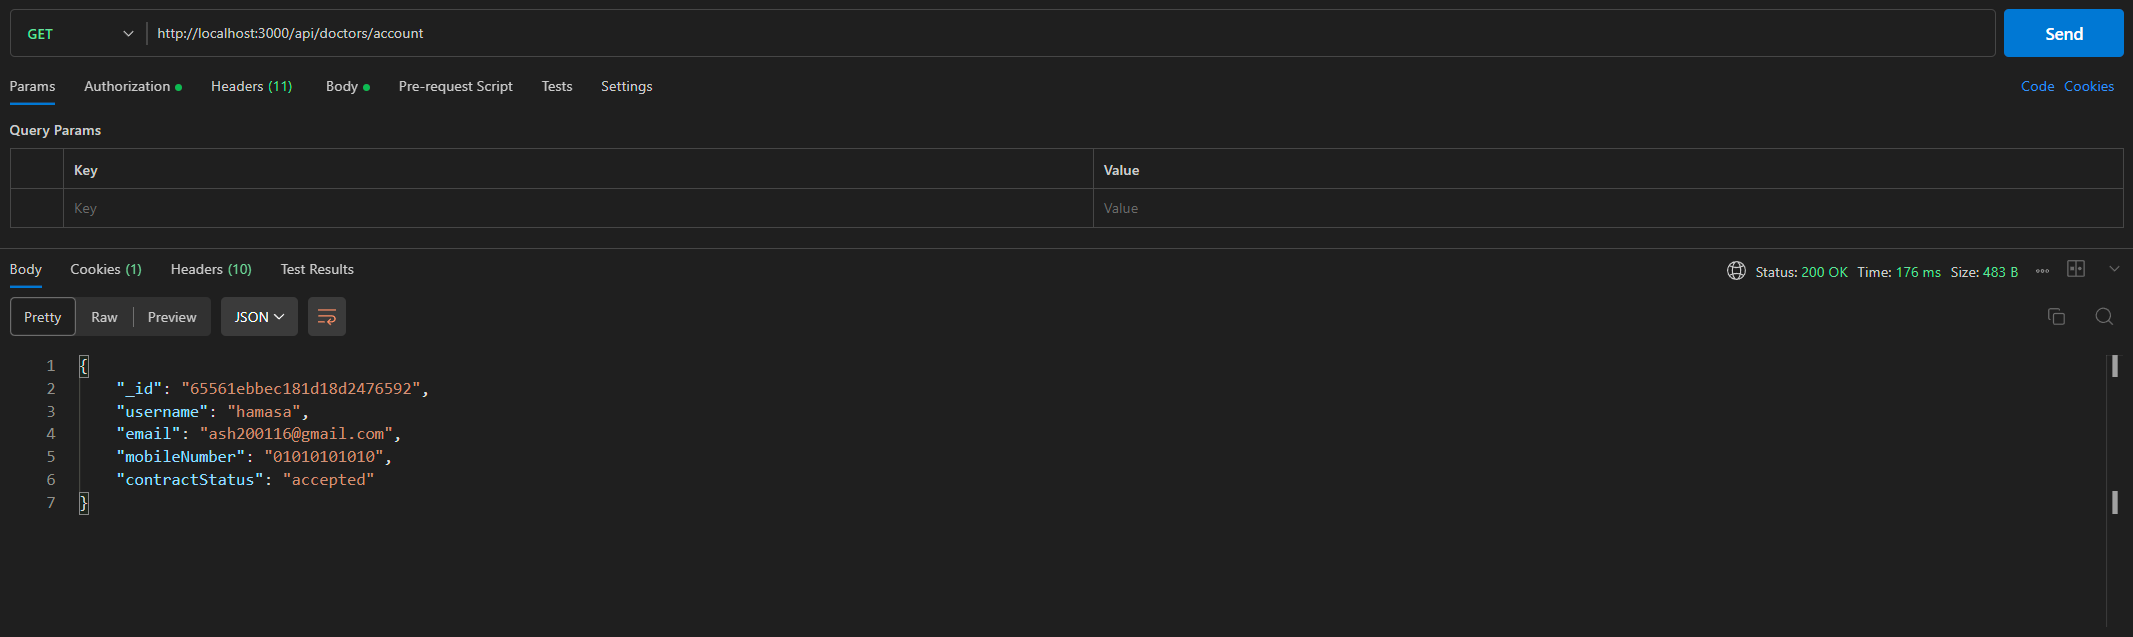The image size is (2133, 637).
Task: Switch to the Raw view
Action: [104, 317]
